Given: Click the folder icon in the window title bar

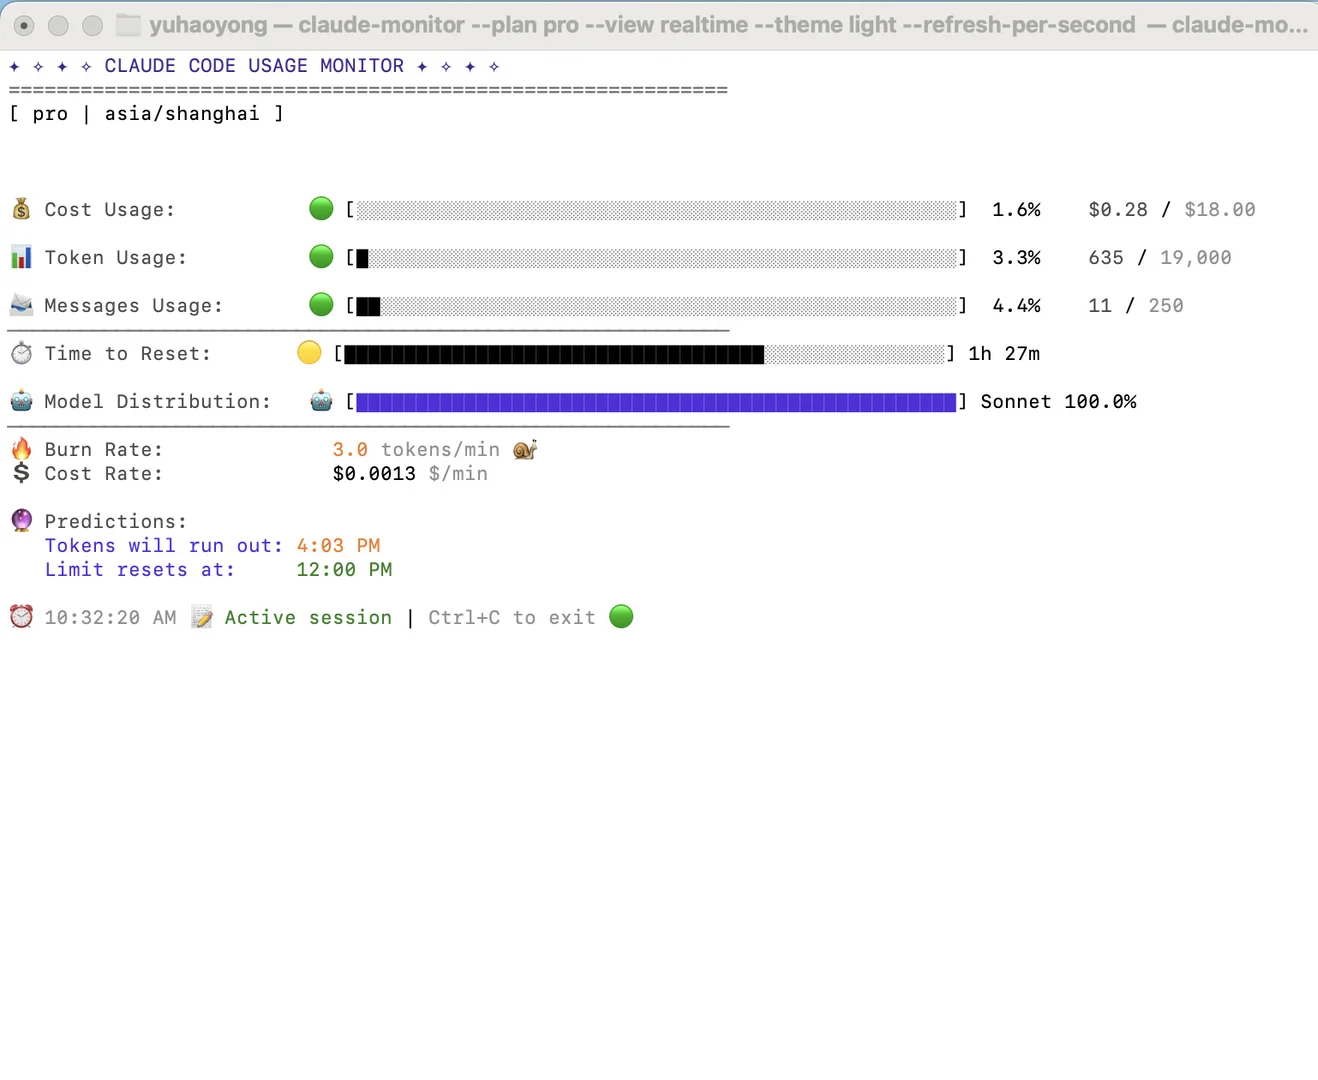Looking at the screenshot, I should click(128, 25).
